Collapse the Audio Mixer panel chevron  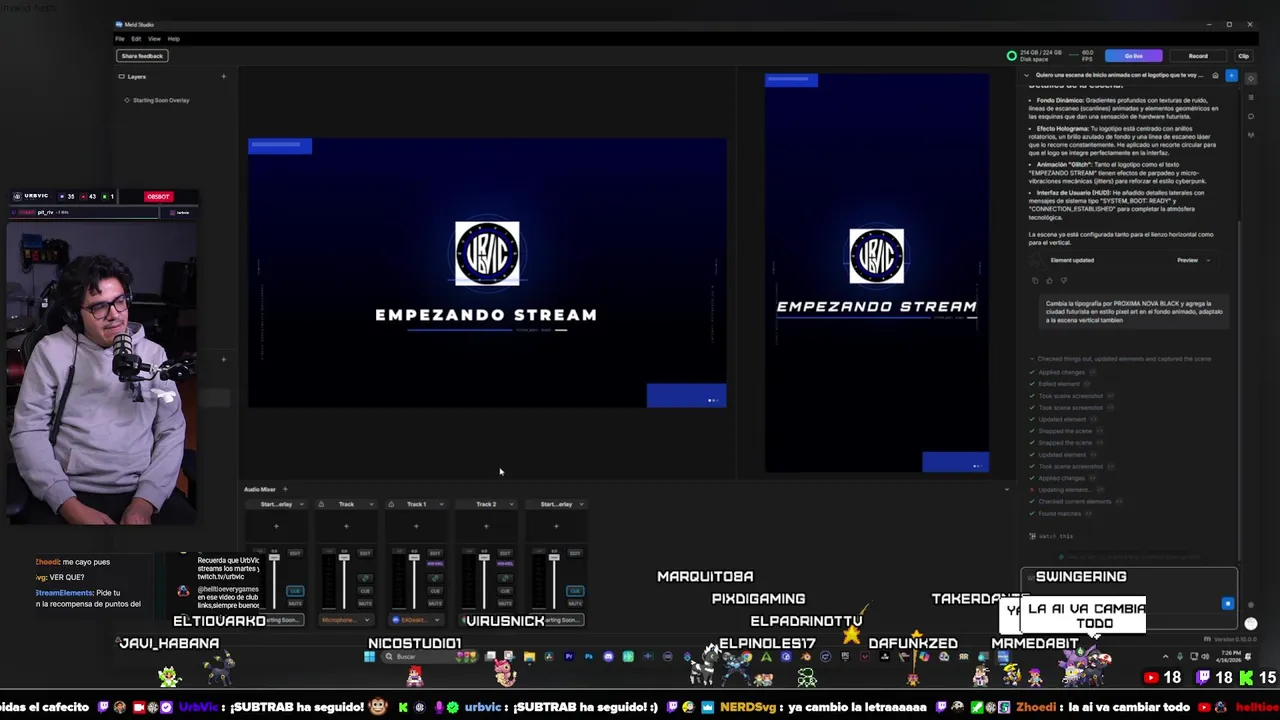click(x=1007, y=489)
